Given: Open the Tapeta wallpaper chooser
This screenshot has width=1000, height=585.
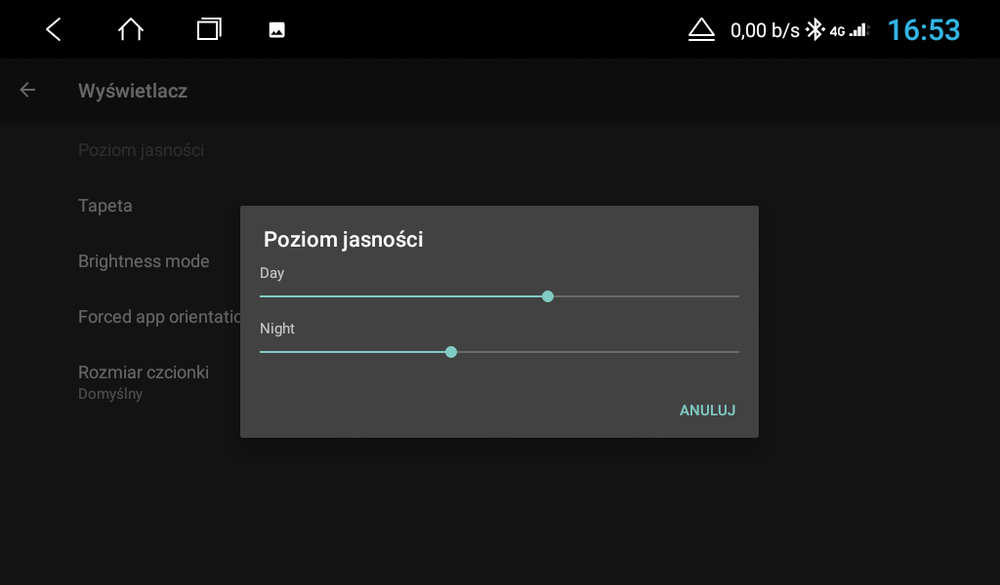Looking at the screenshot, I should [105, 205].
